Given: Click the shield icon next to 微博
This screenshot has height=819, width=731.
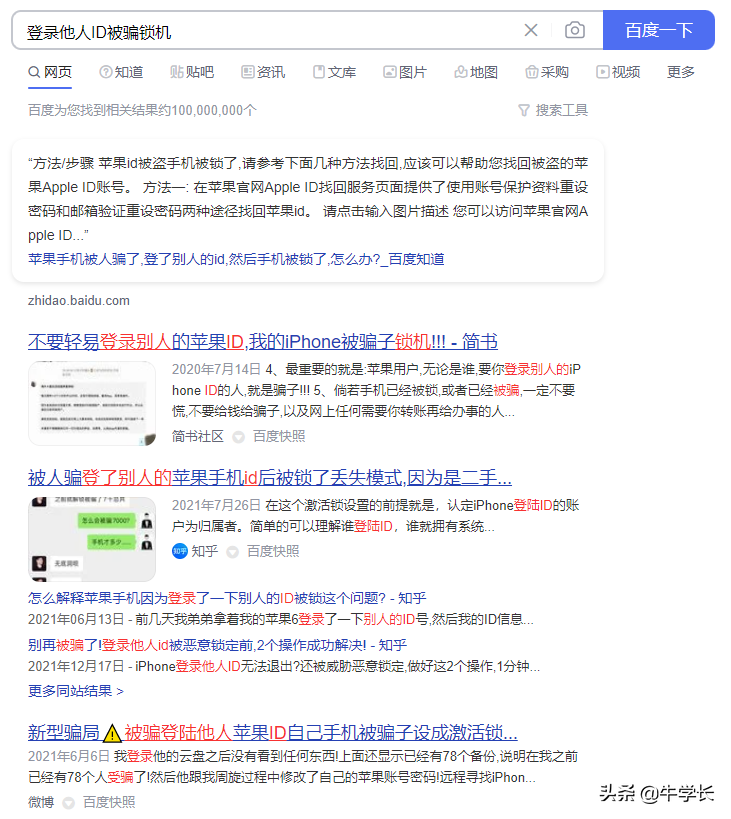Looking at the screenshot, I should point(68,803).
